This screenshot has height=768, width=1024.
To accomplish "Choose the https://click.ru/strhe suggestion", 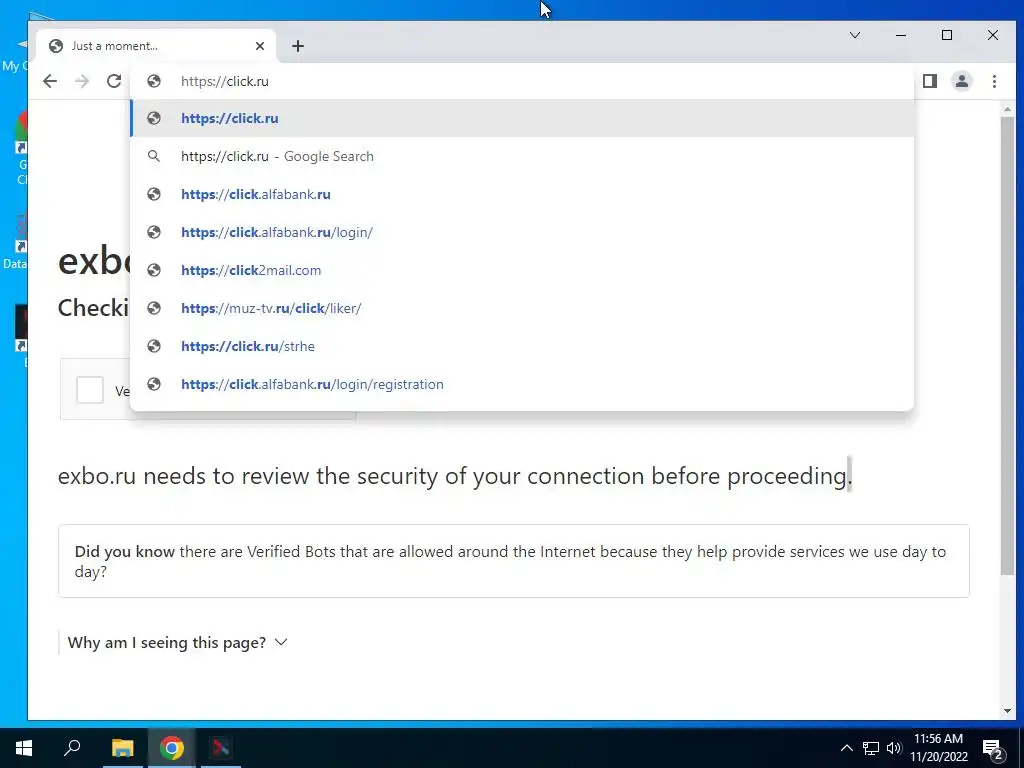I will pos(522,345).
